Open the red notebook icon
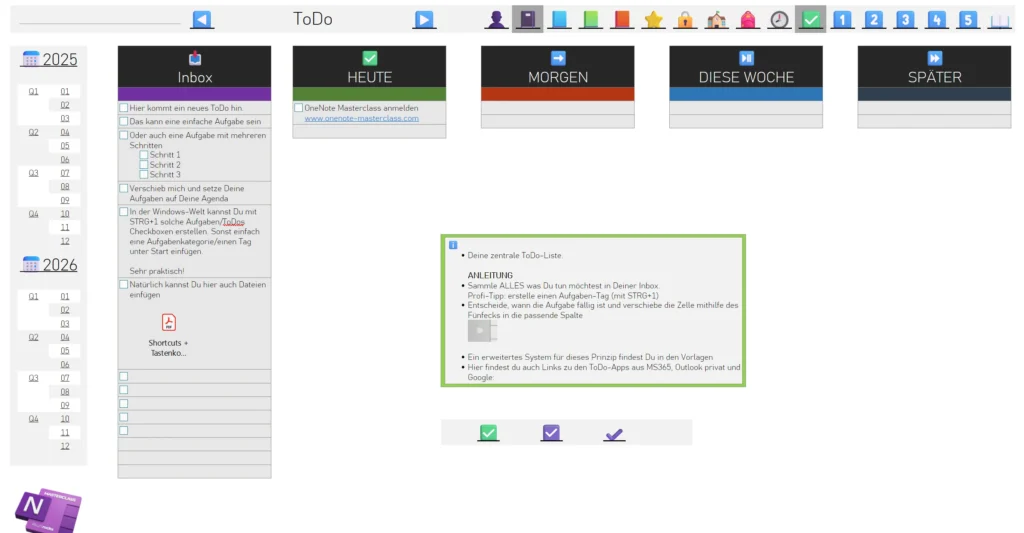 point(622,20)
